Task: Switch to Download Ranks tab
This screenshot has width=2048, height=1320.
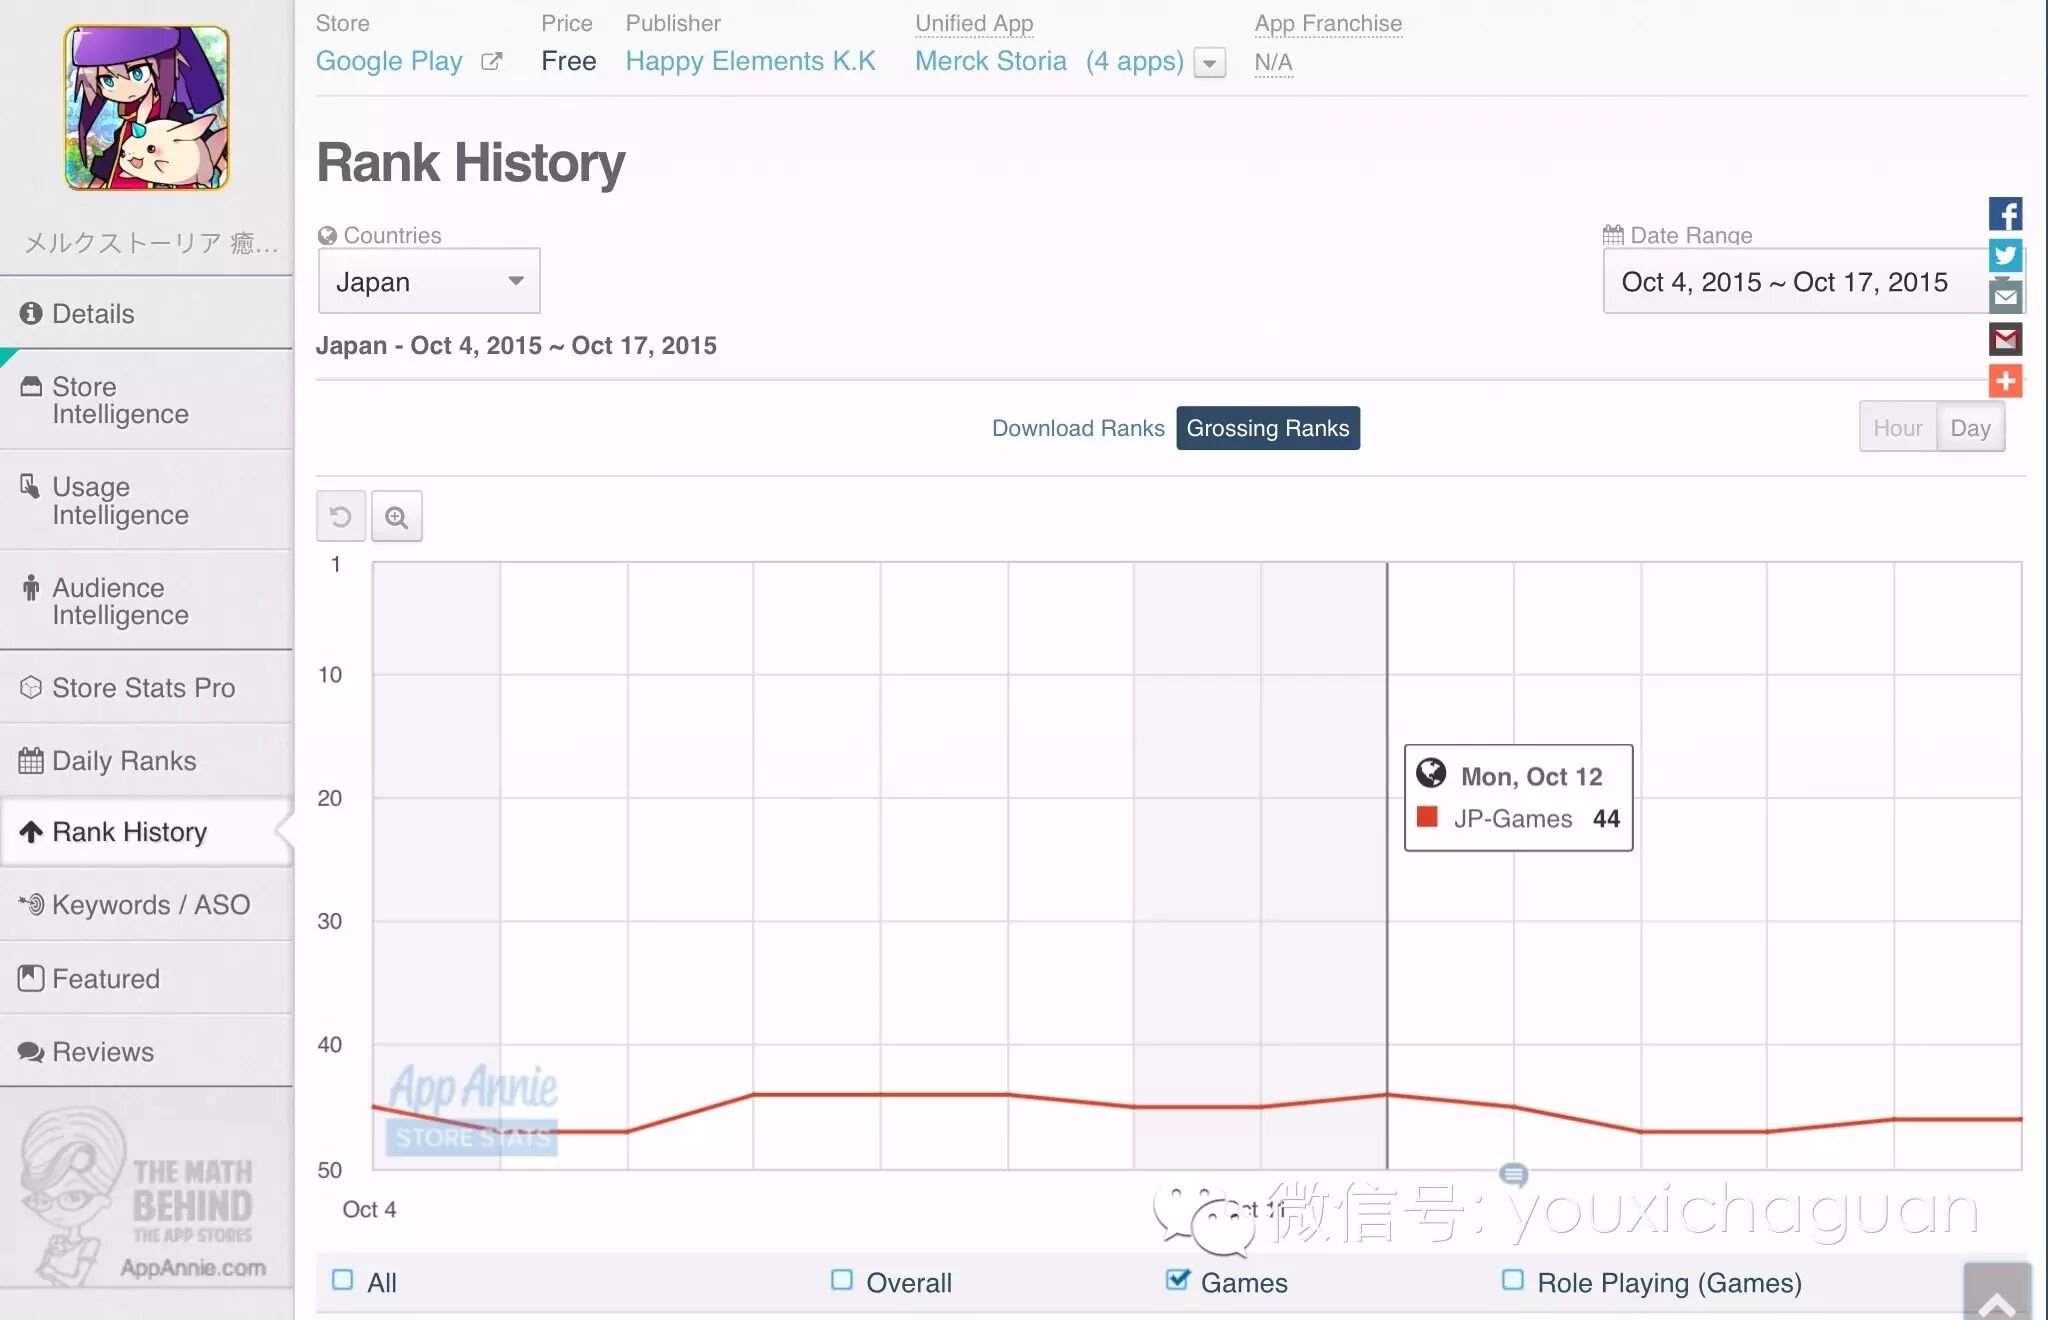Action: (1078, 428)
